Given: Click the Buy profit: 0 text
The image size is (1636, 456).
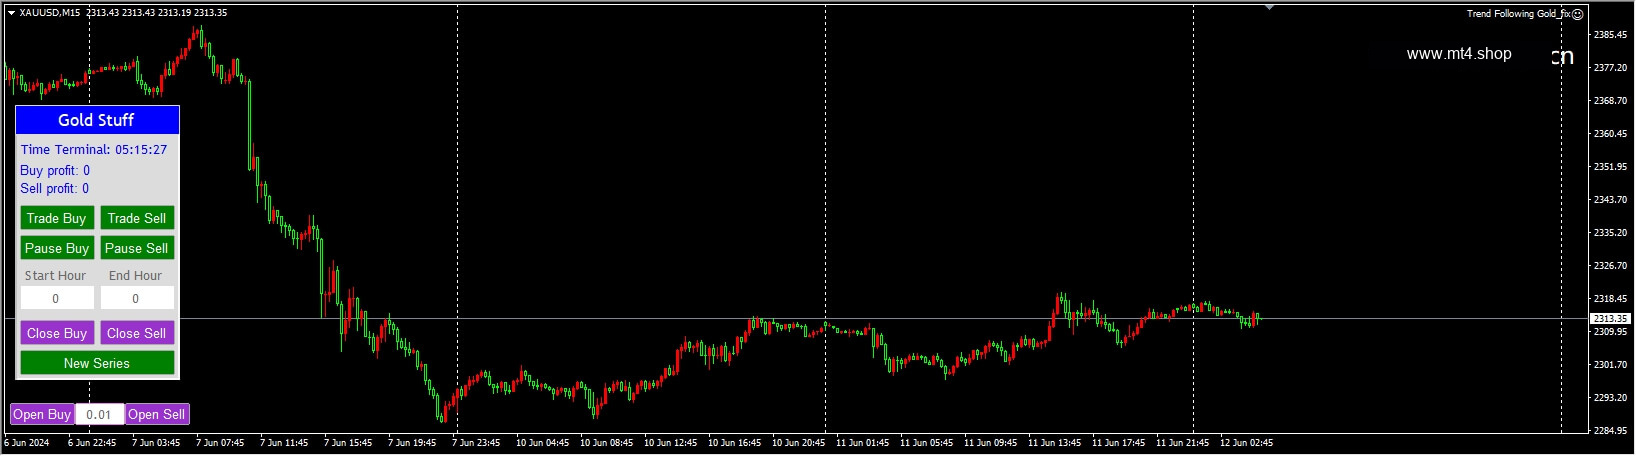Looking at the screenshot, I should point(55,171).
